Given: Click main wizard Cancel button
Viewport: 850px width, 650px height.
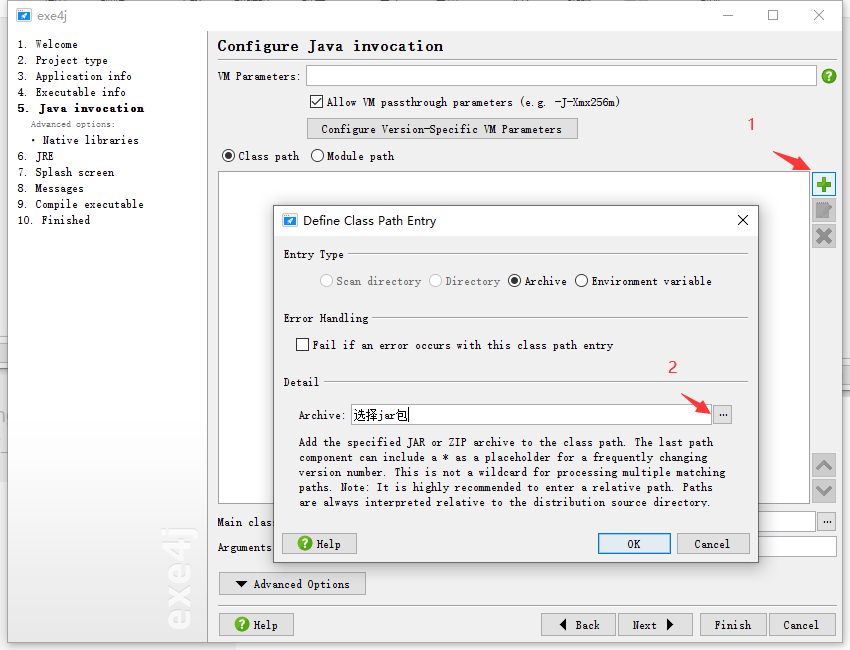Looking at the screenshot, I should [x=801, y=625].
